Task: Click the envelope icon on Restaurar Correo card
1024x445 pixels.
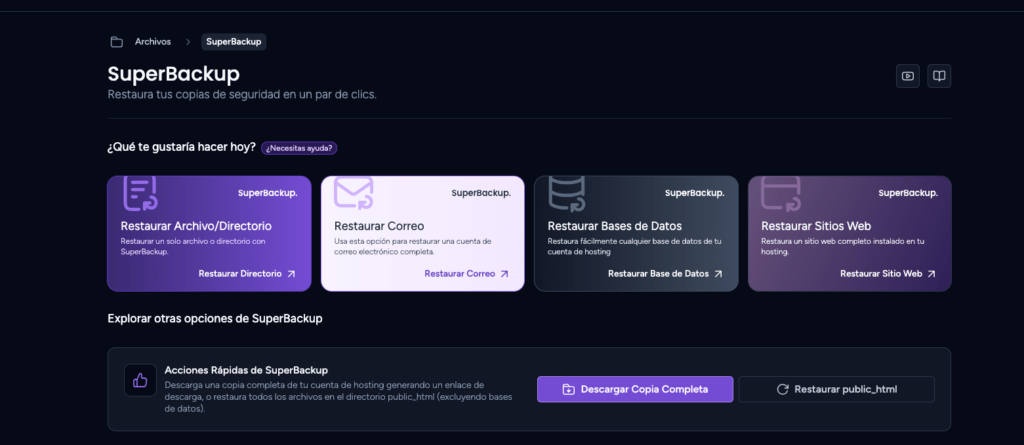Action: [x=353, y=192]
